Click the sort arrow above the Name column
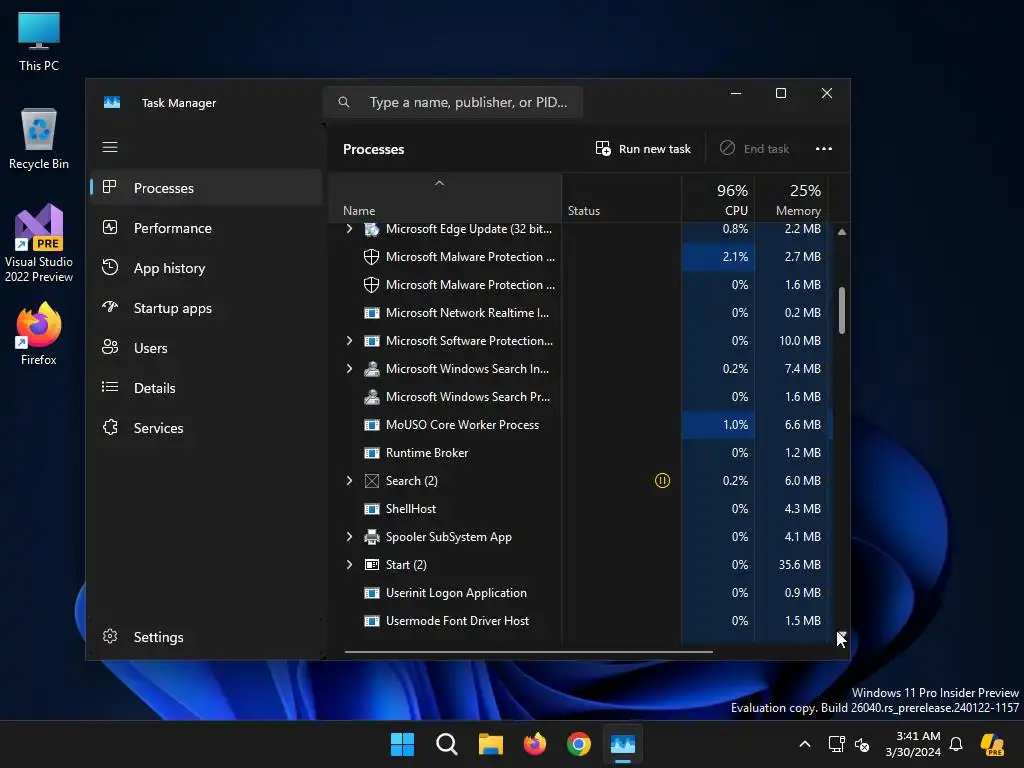Screen dimensions: 1024x768 click(x=440, y=184)
